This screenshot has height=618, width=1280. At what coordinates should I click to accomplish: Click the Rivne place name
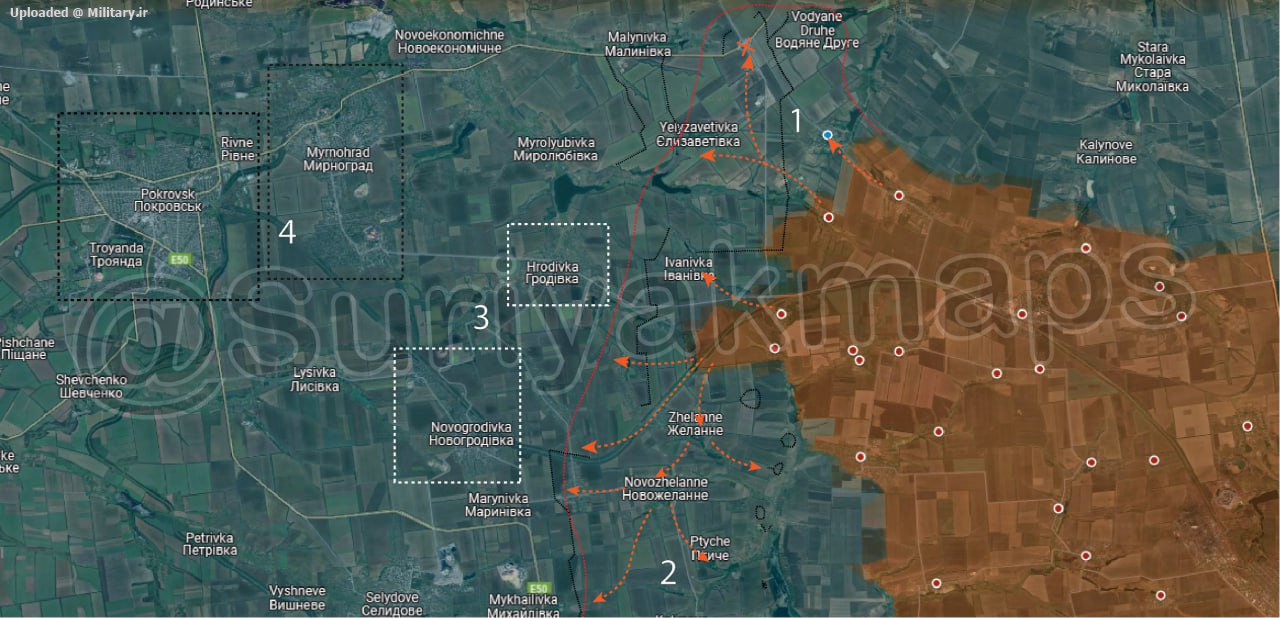[238, 149]
